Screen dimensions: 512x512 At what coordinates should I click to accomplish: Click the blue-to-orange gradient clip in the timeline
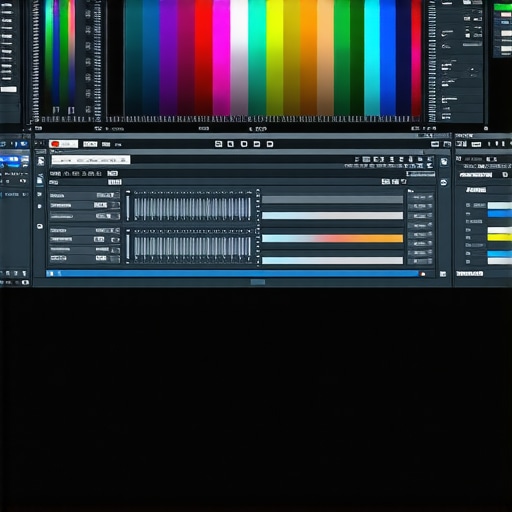tap(332, 238)
